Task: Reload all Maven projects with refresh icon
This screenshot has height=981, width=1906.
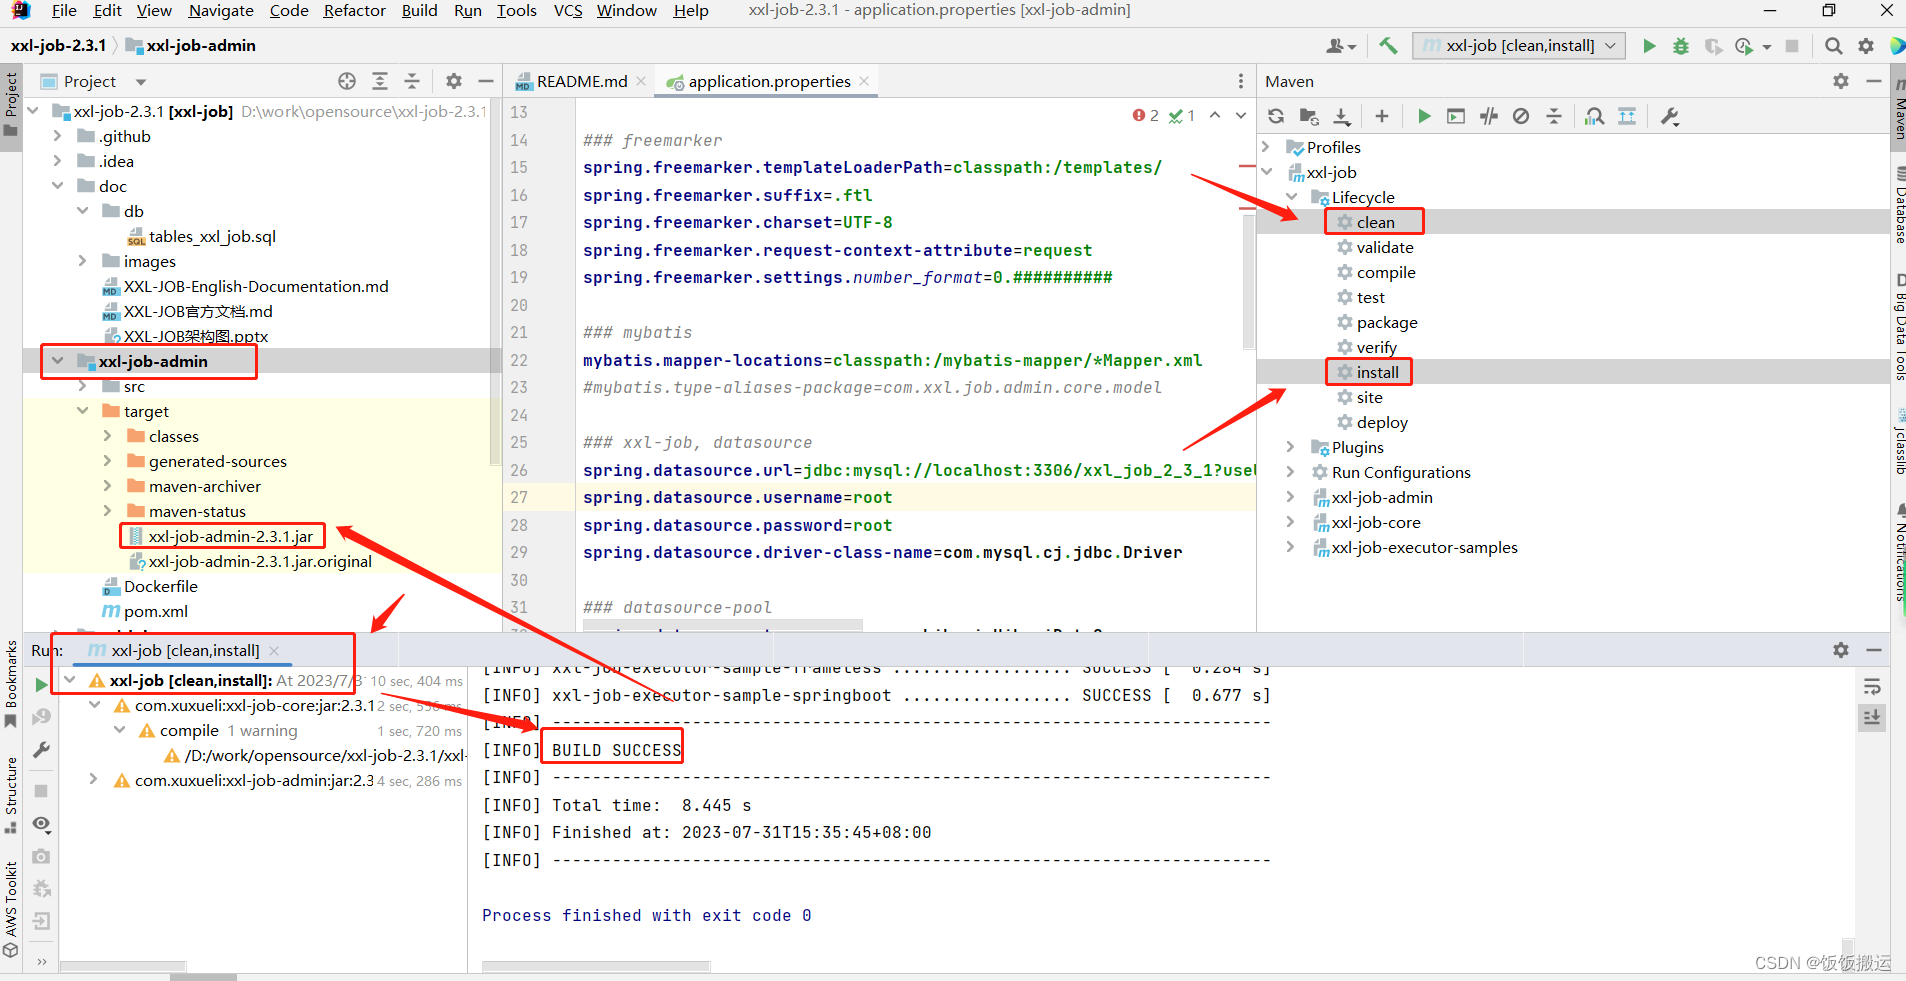Action: pos(1276,116)
